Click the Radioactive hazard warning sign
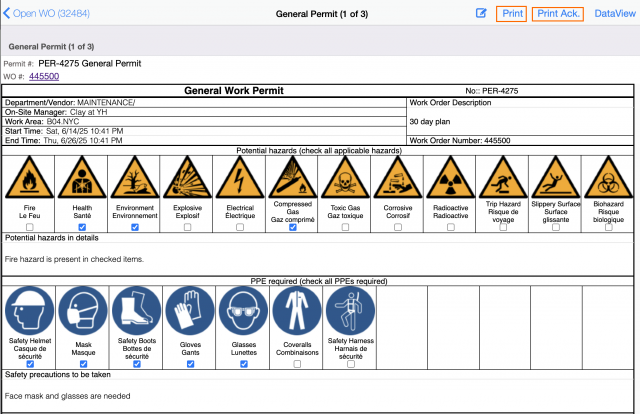The image size is (640, 414). pyautogui.click(x=451, y=177)
